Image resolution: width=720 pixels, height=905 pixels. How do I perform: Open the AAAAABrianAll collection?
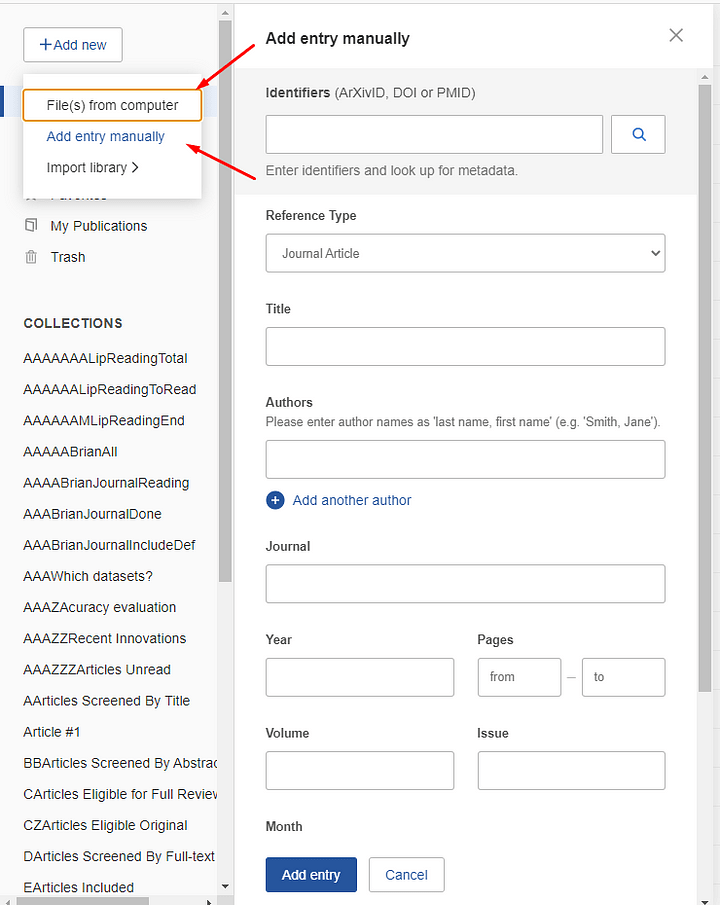(70, 452)
